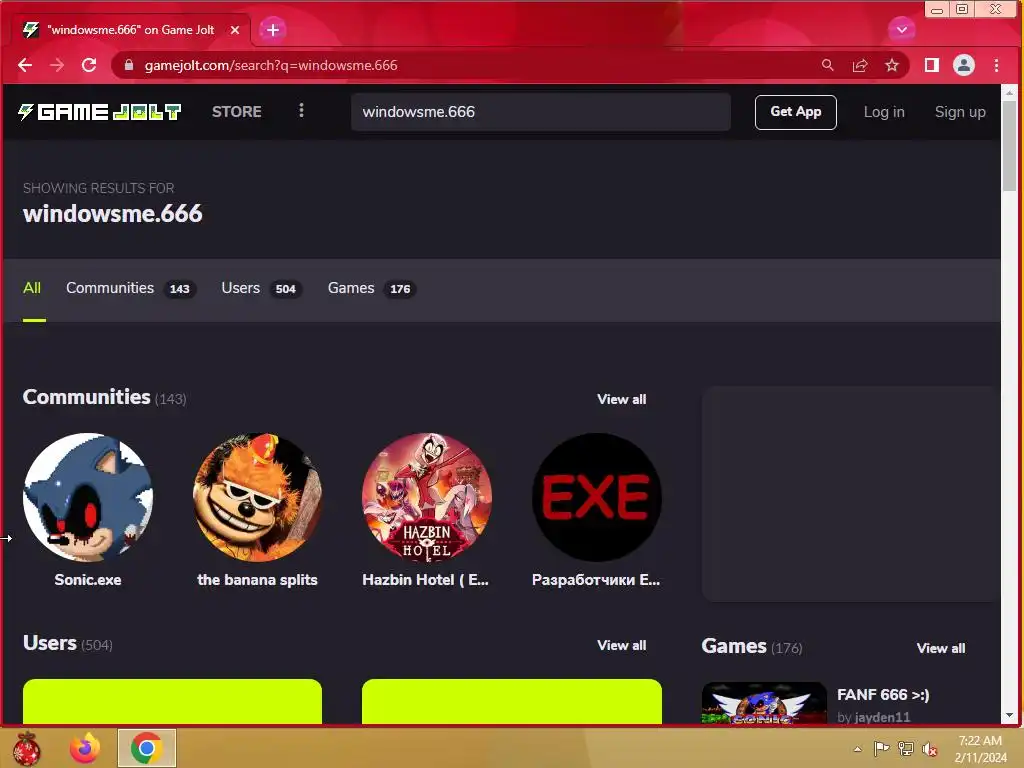The image size is (1024, 768).
Task: Open the banana splits community avatar
Action: pyautogui.click(x=257, y=497)
